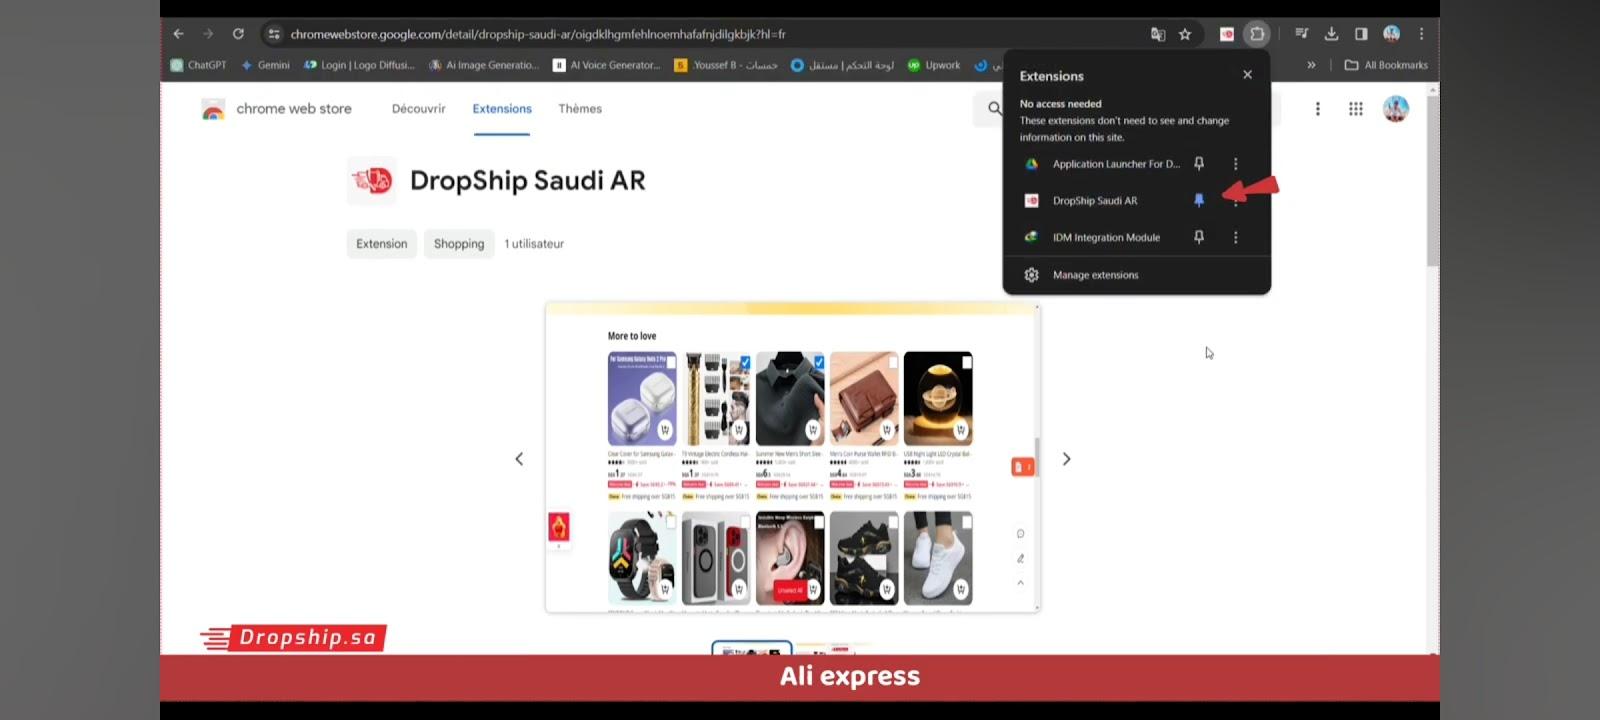The width and height of the screenshot is (1600, 720).
Task: Open the pinned DropShip extension toolbar icon
Action: click(1227, 34)
